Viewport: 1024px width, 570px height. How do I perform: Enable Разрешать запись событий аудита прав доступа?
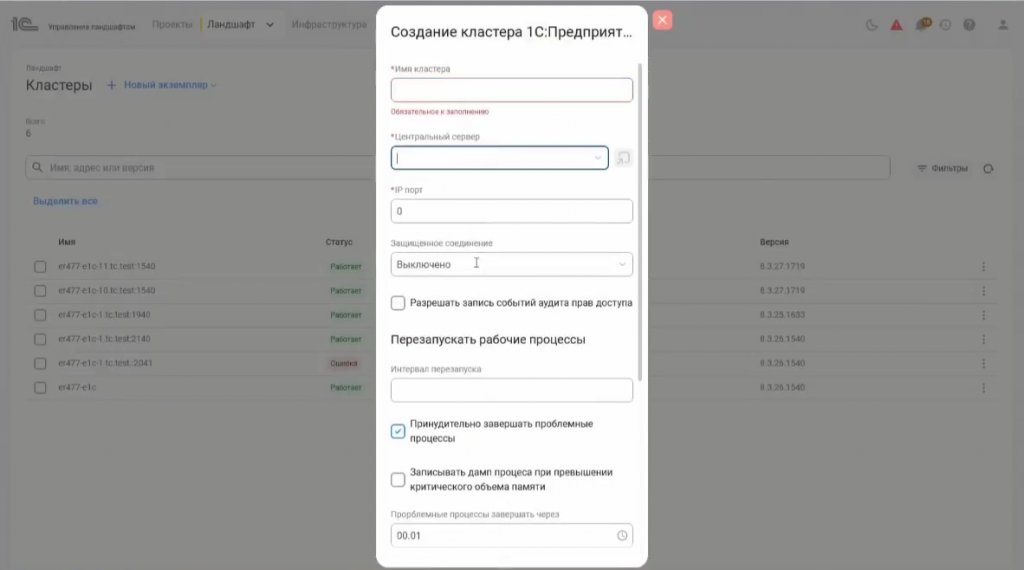[398, 303]
